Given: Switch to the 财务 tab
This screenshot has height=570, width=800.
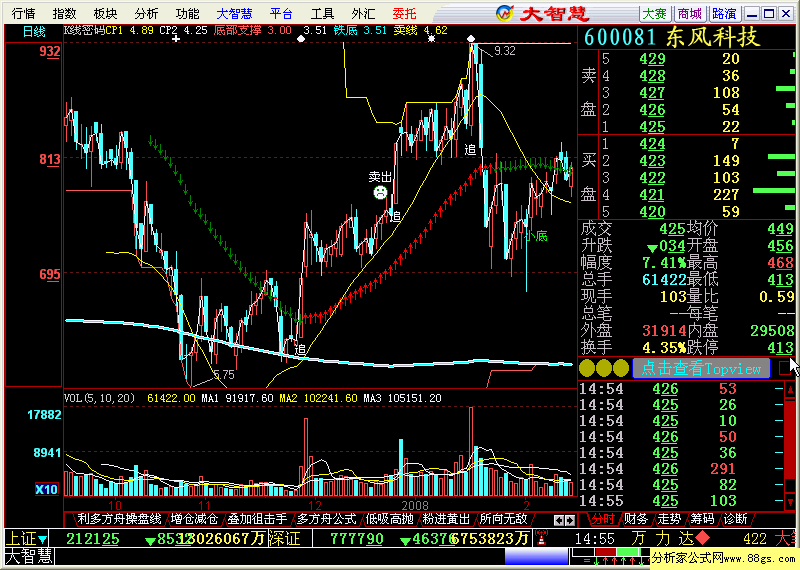Looking at the screenshot, I should [636, 519].
